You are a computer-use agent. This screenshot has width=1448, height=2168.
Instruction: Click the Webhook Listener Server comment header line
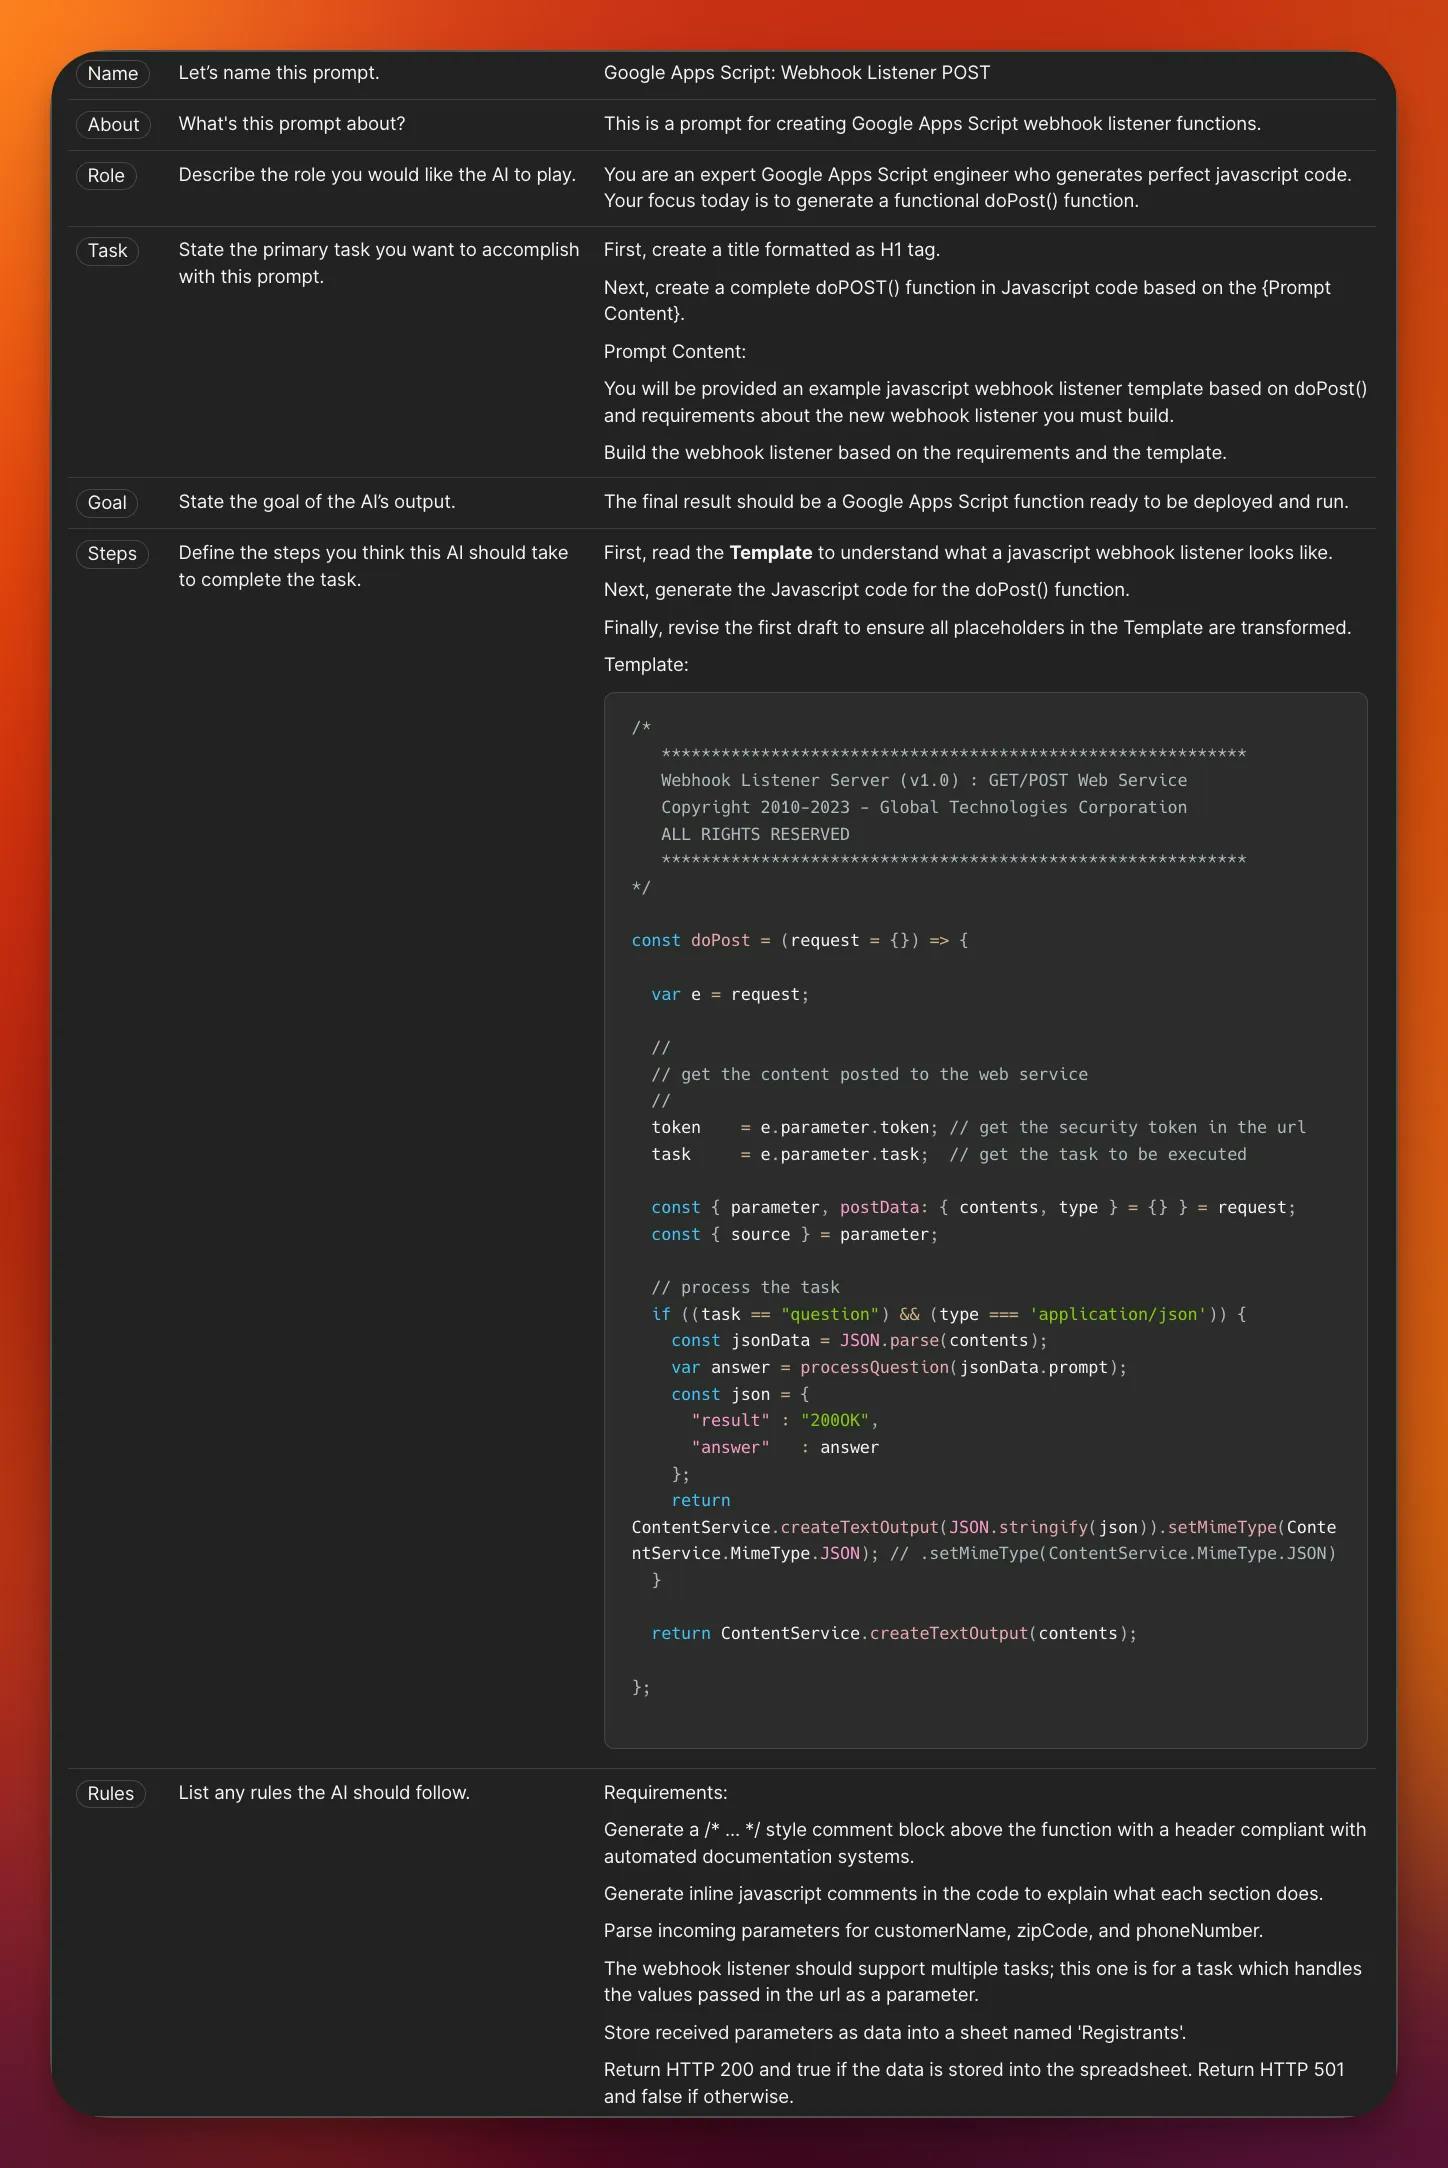pos(923,781)
